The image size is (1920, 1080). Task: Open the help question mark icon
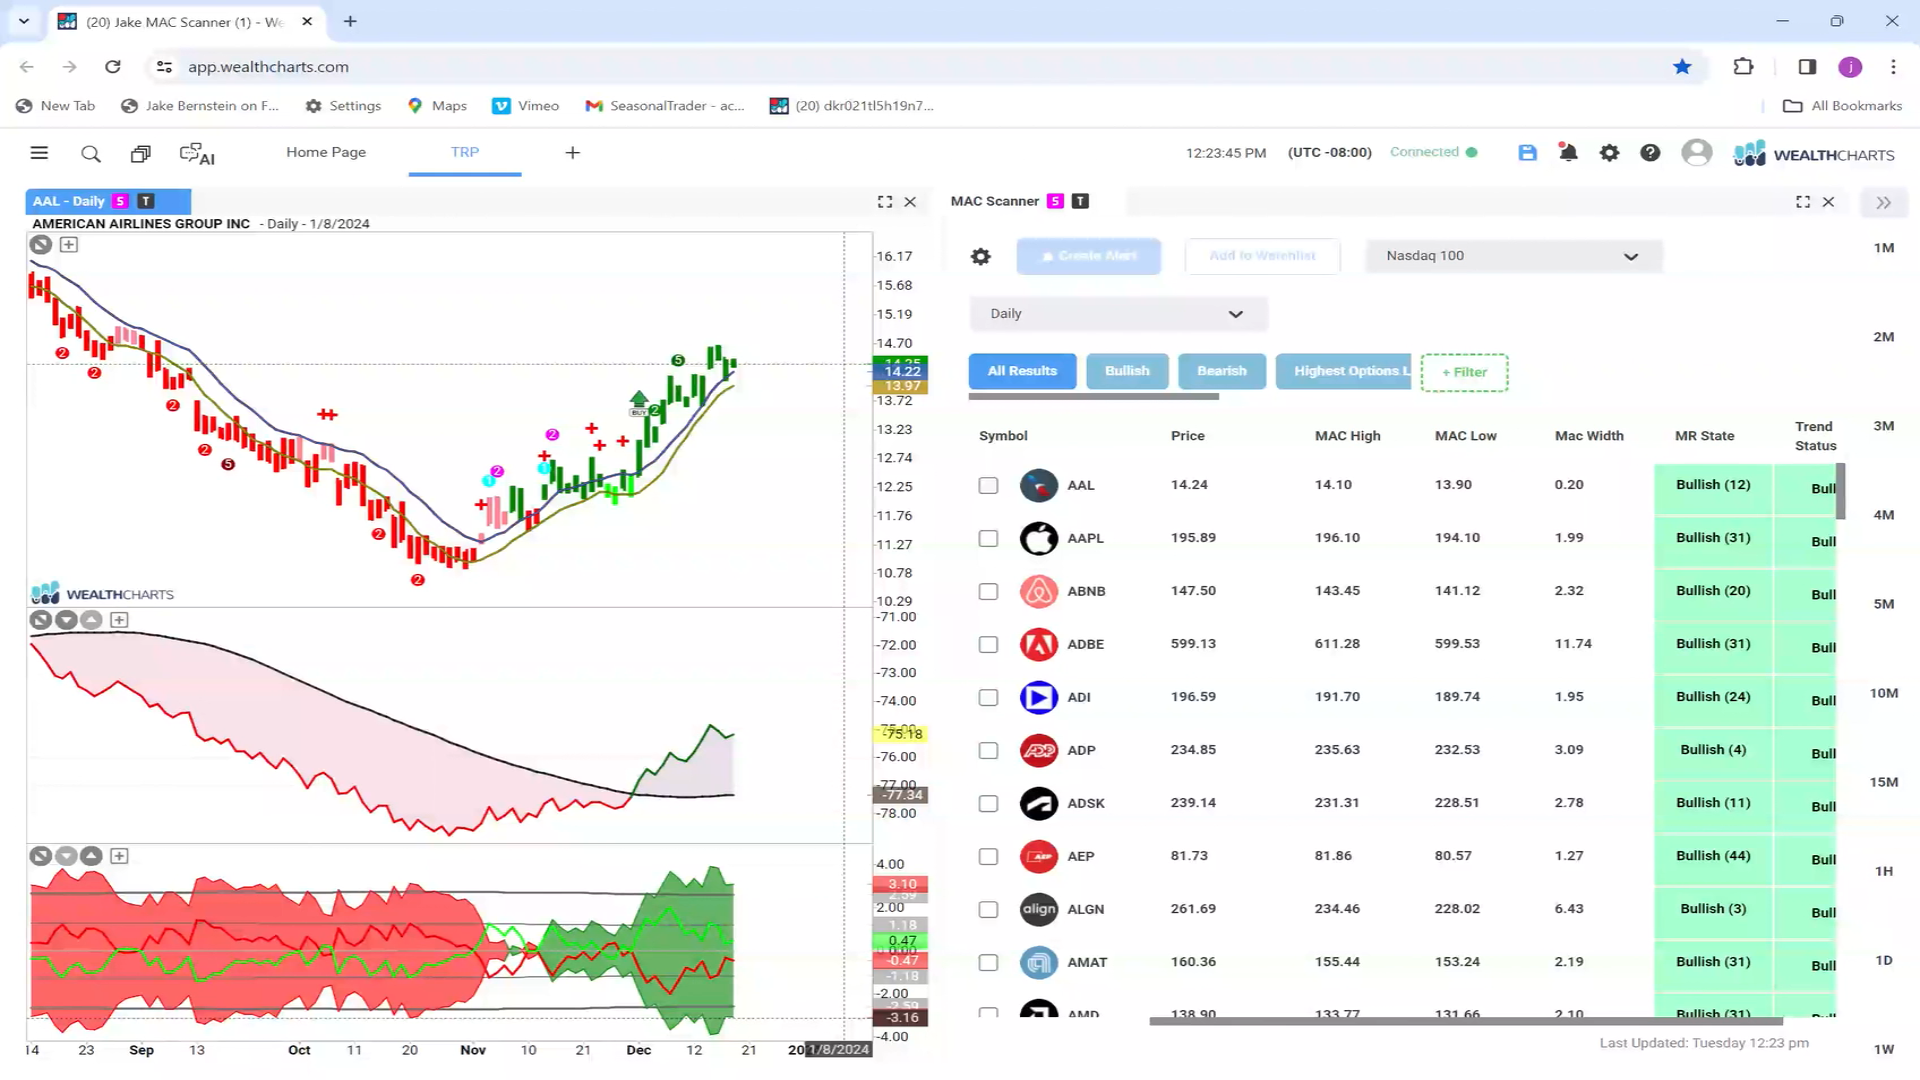(1650, 153)
